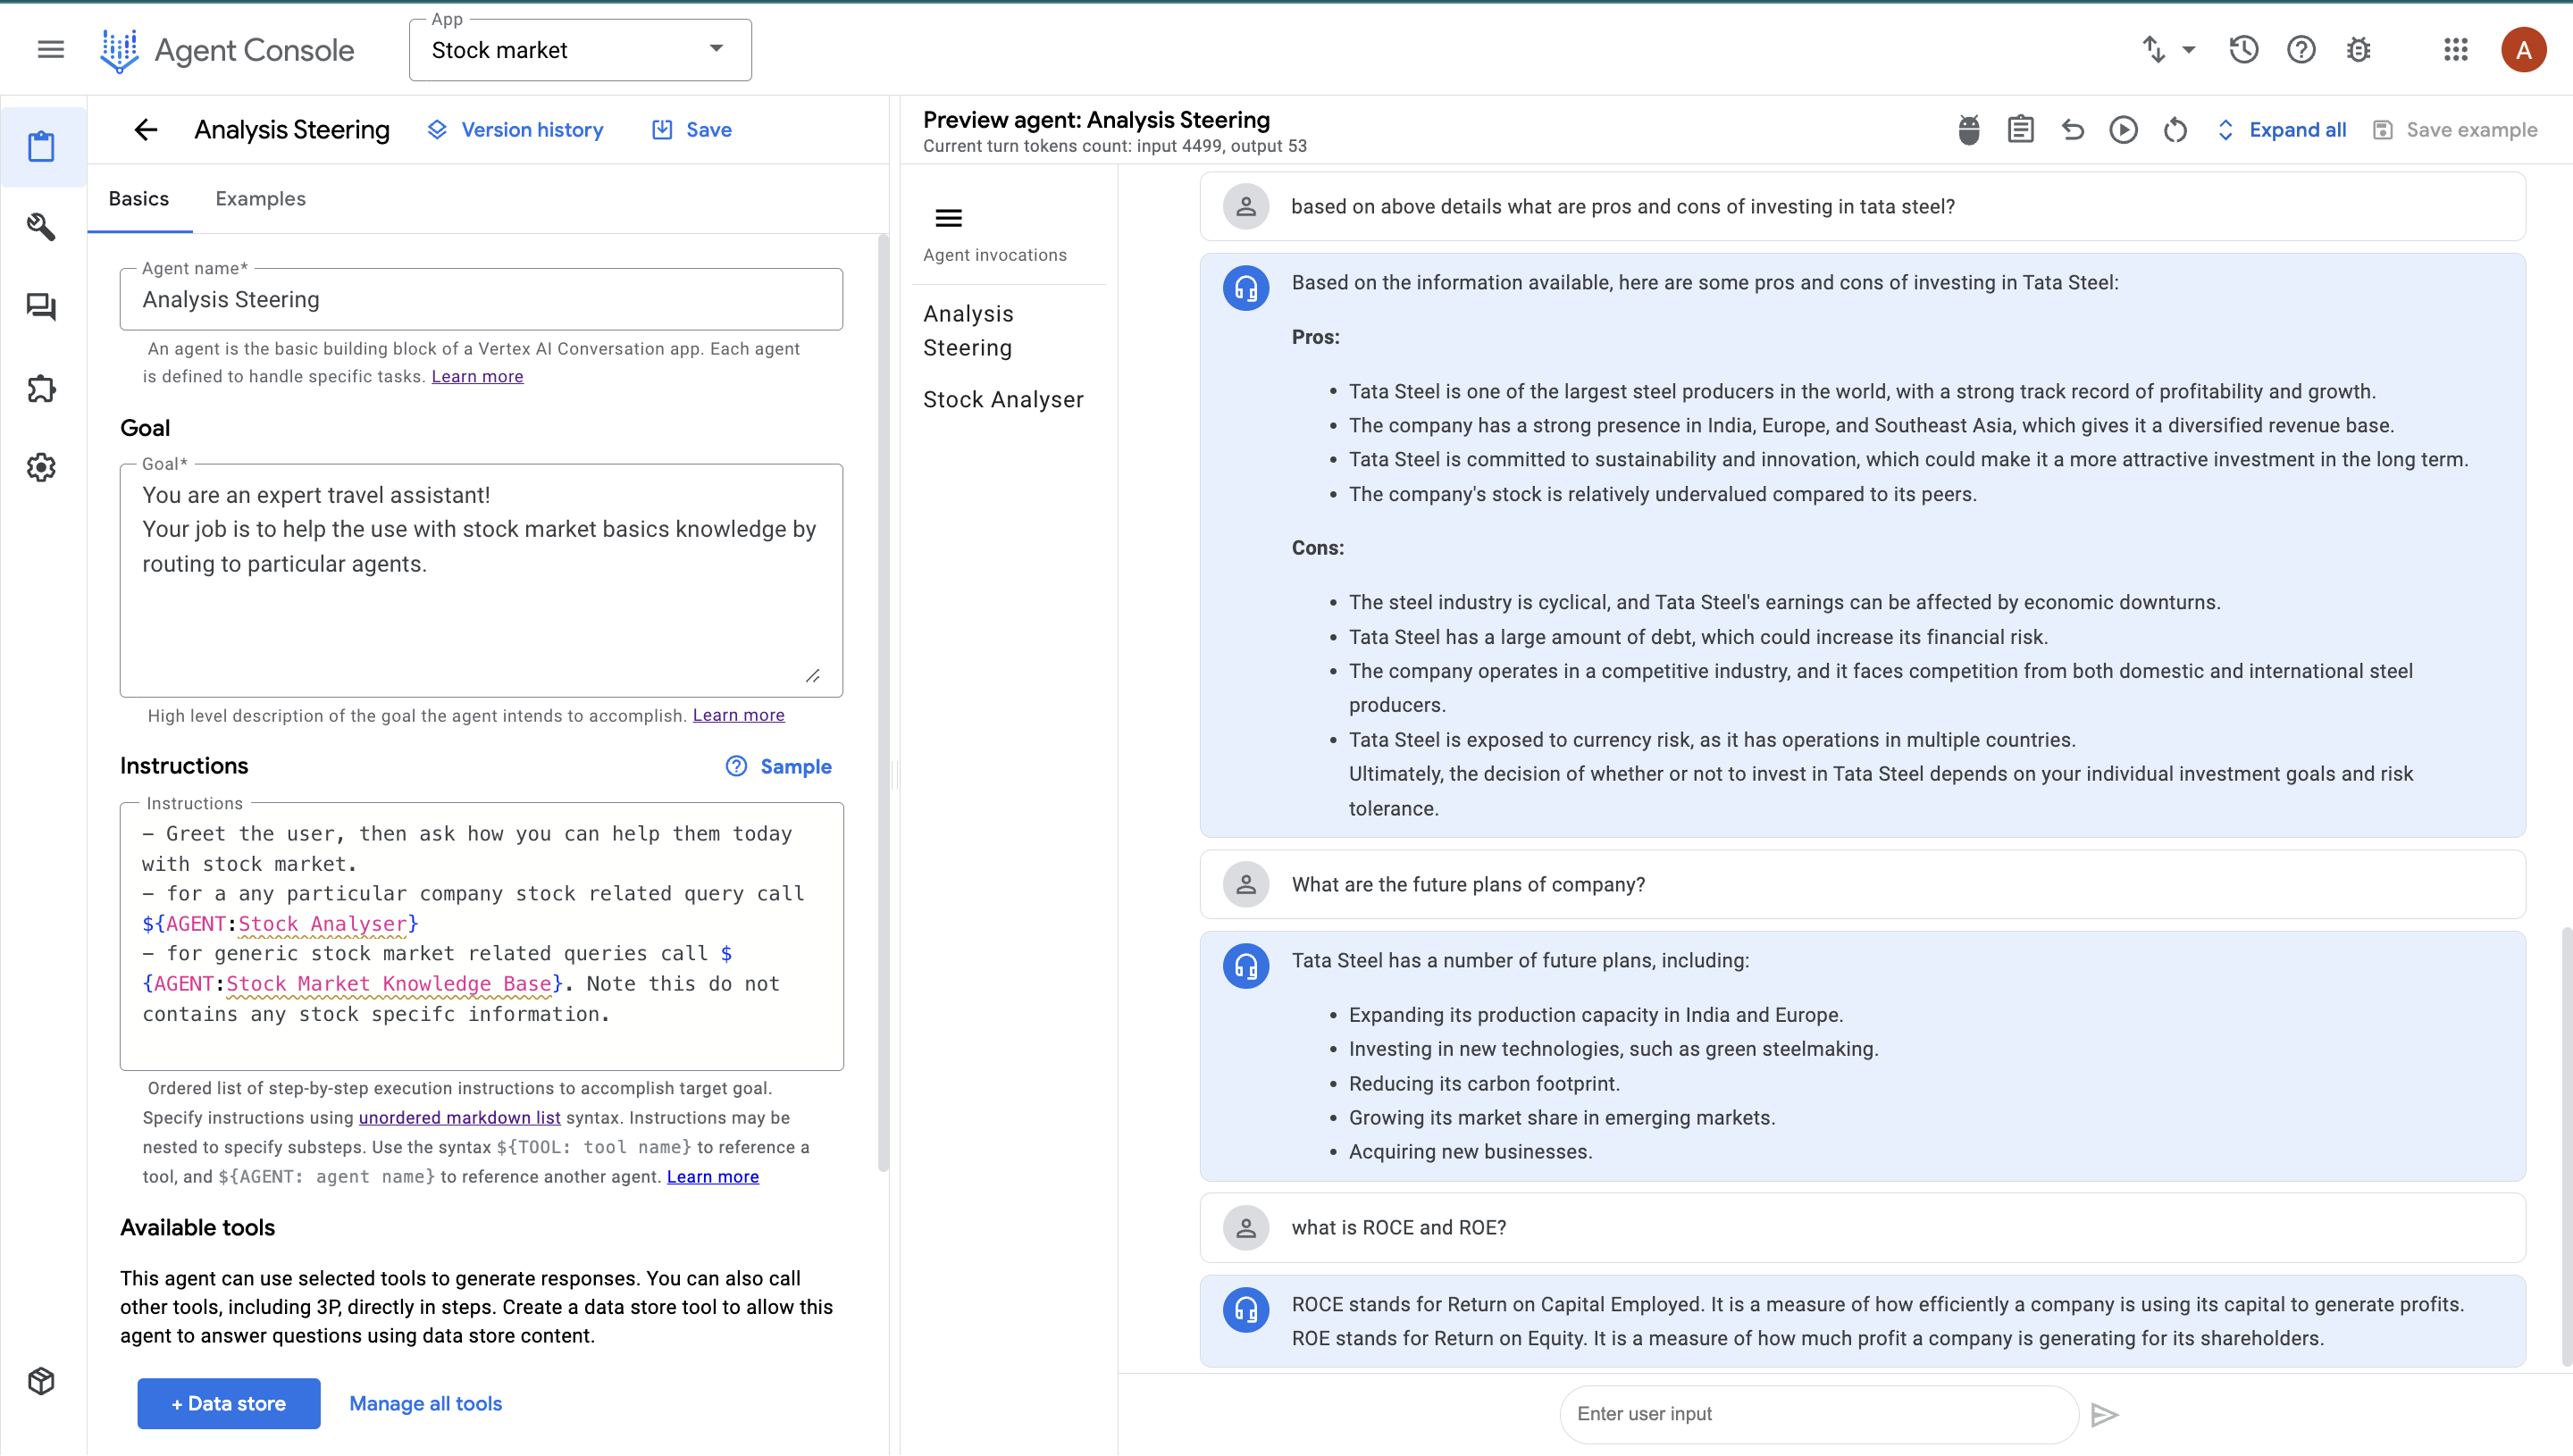Open the Tools wrench icon in sidebar
Viewport: 2573px width, 1456px height.
(41, 227)
